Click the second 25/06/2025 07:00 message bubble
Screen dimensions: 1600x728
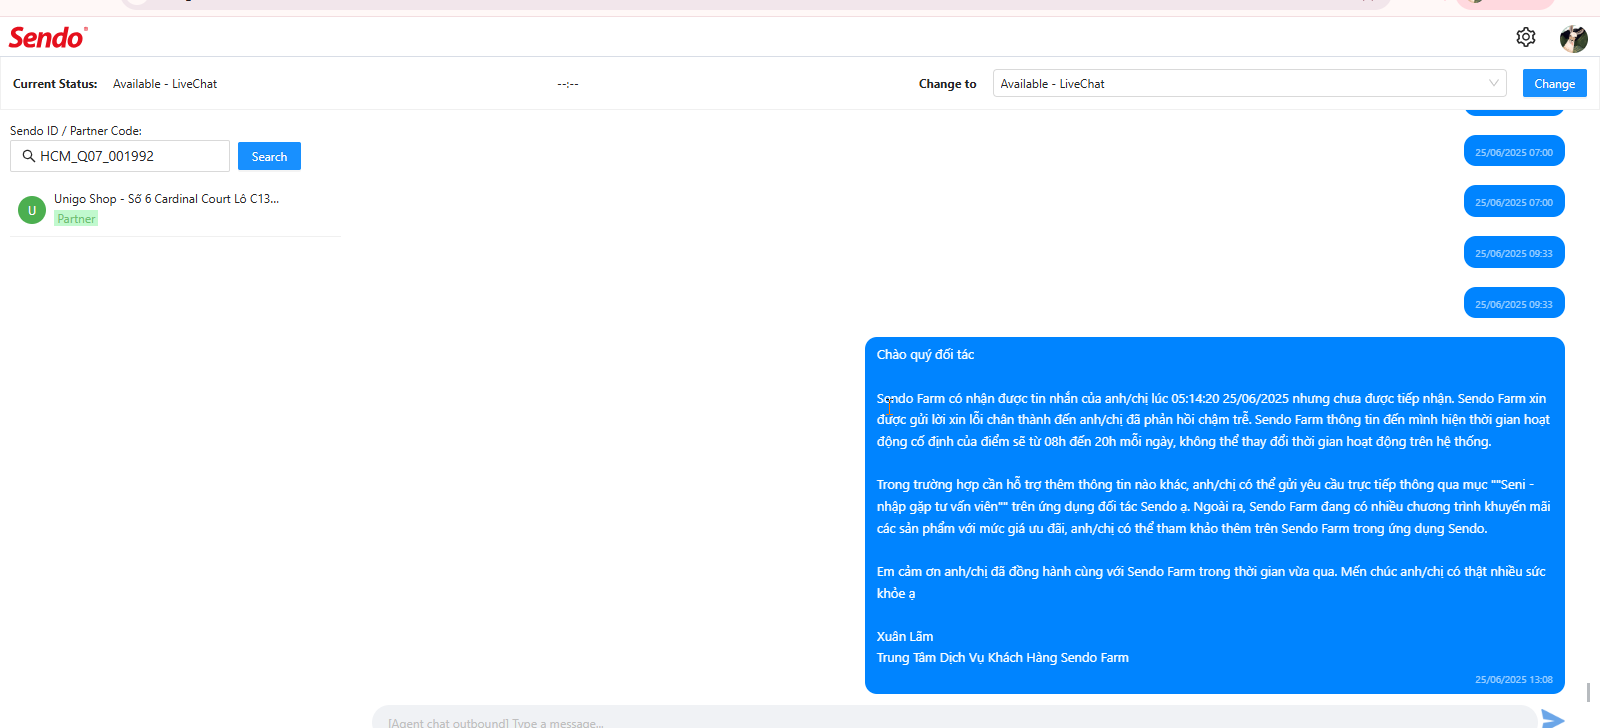pyautogui.click(x=1514, y=202)
